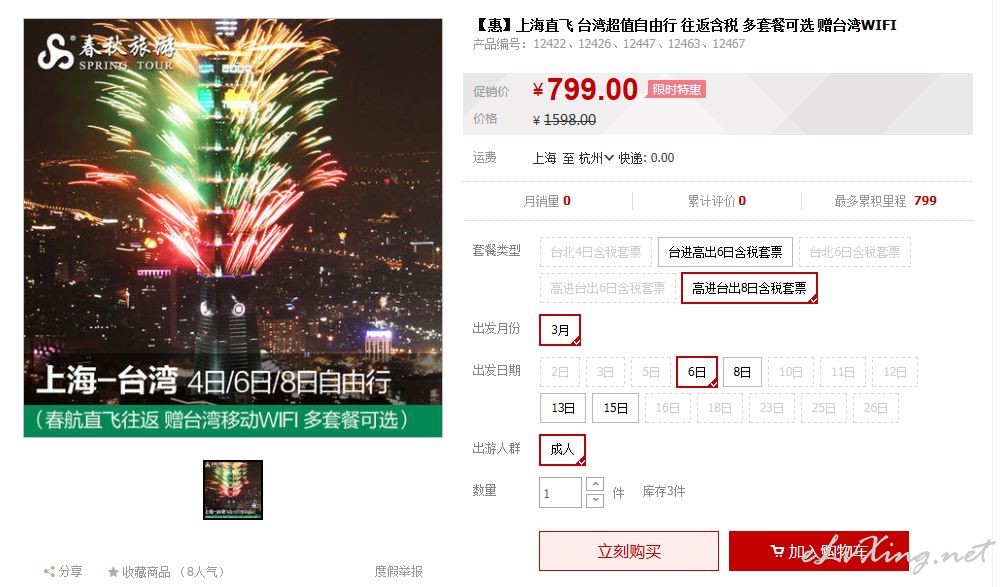Click the 度假举报 report link
The image size is (1006, 587).
click(x=398, y=571)
